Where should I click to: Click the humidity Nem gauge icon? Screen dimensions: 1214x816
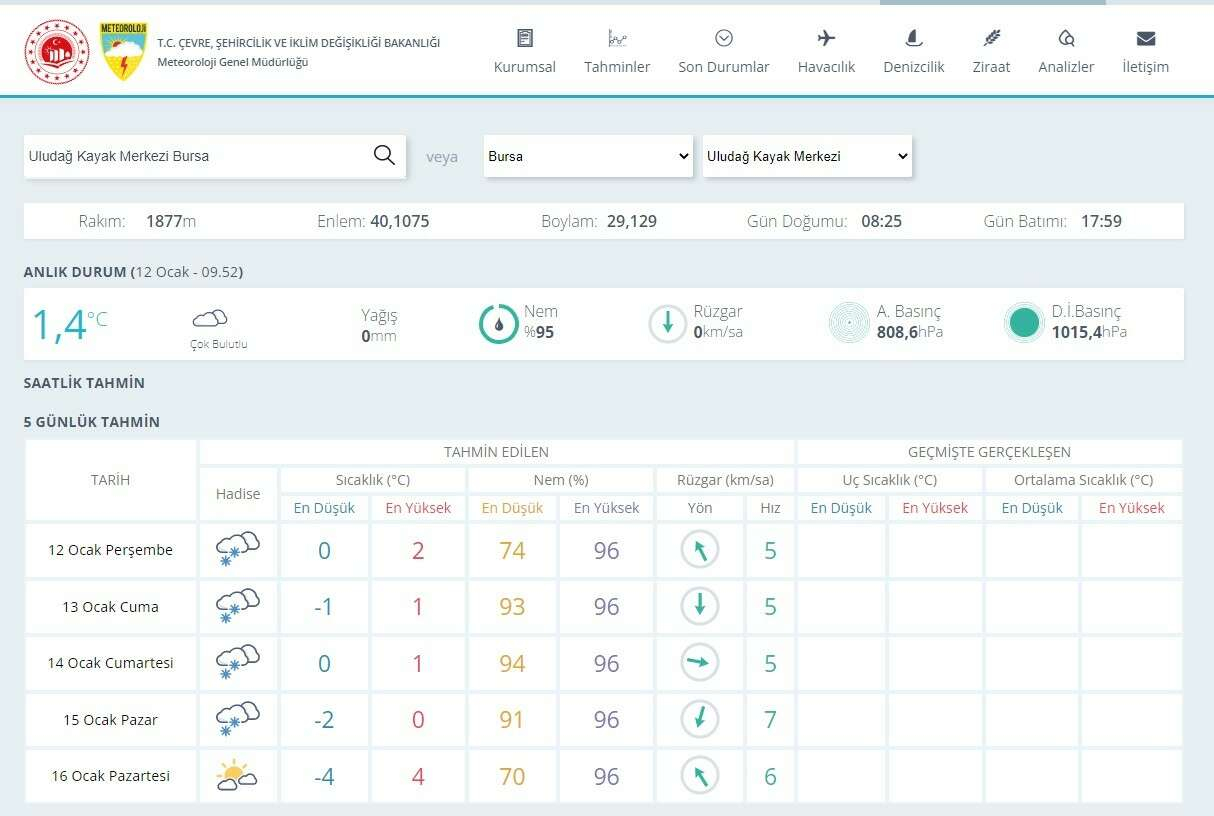pyautogui.click(x=498, y=323)
